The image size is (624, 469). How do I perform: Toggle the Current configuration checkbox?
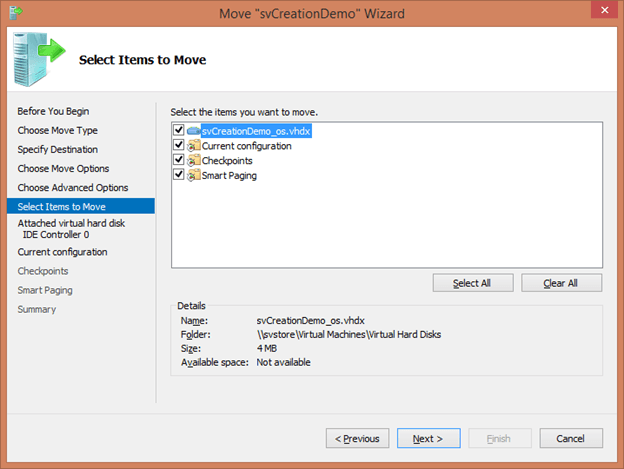179,146
